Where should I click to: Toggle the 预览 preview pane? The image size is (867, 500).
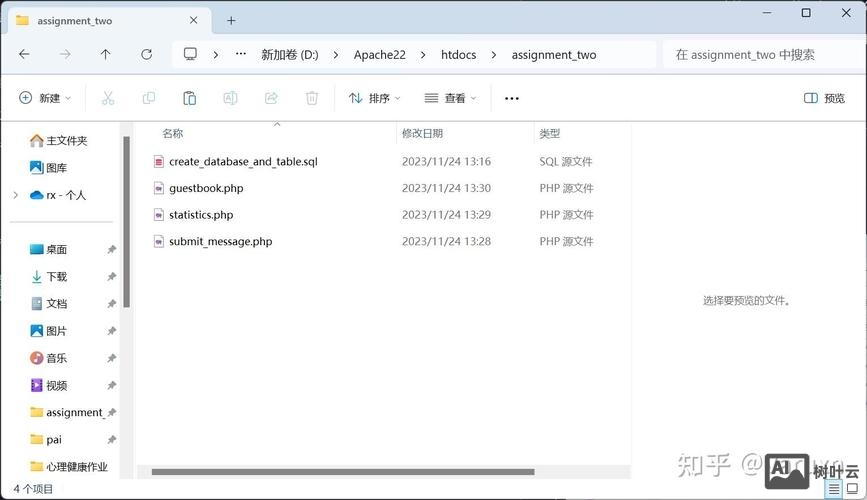click(824, 98)
